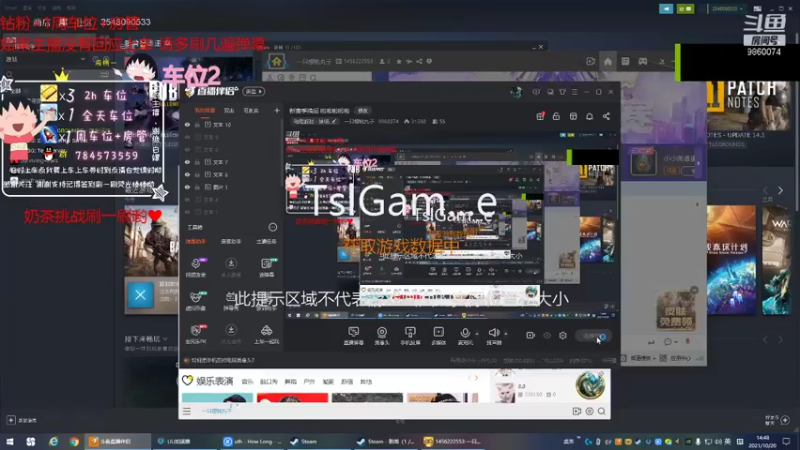Click next arrow in Steam featured carousel
The height and width of the screenshot is (450, 800).
click(x=780, y=190)
